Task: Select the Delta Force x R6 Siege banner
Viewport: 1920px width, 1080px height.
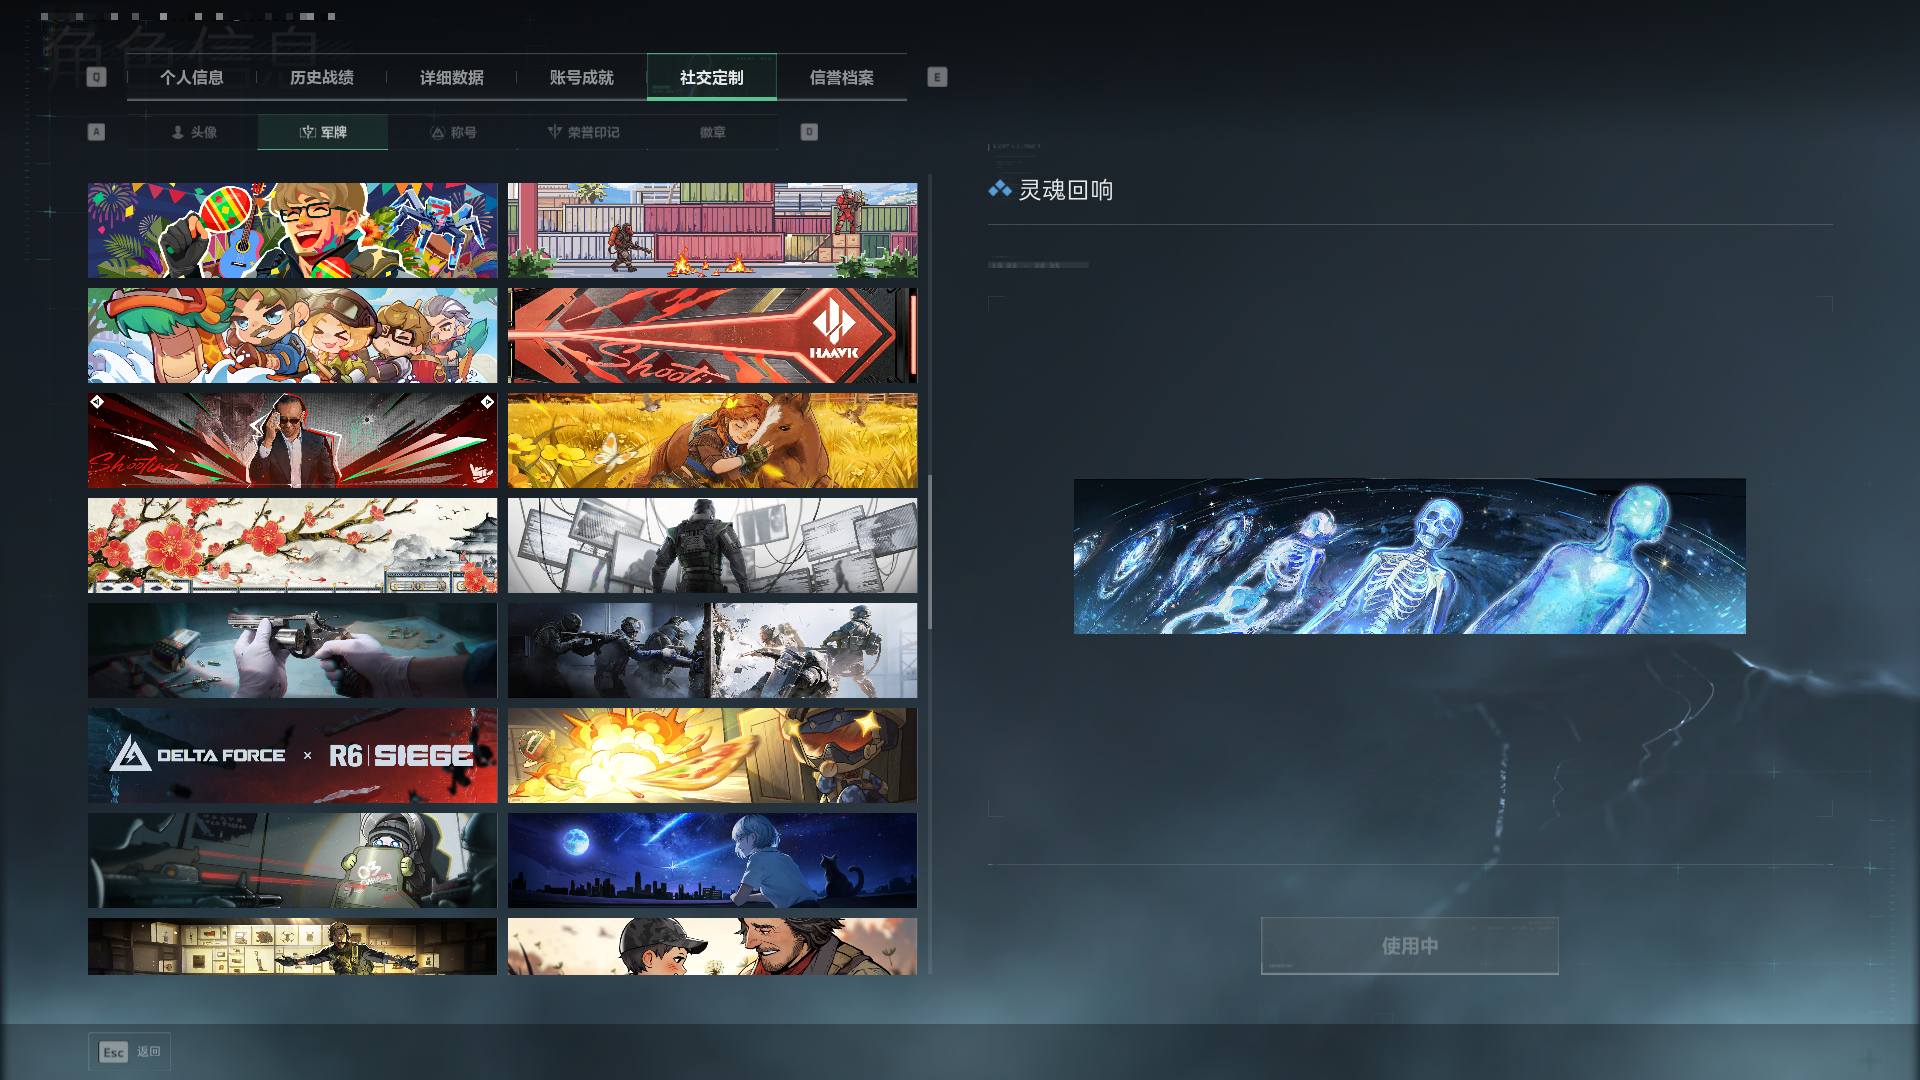Action: [292, 756]
